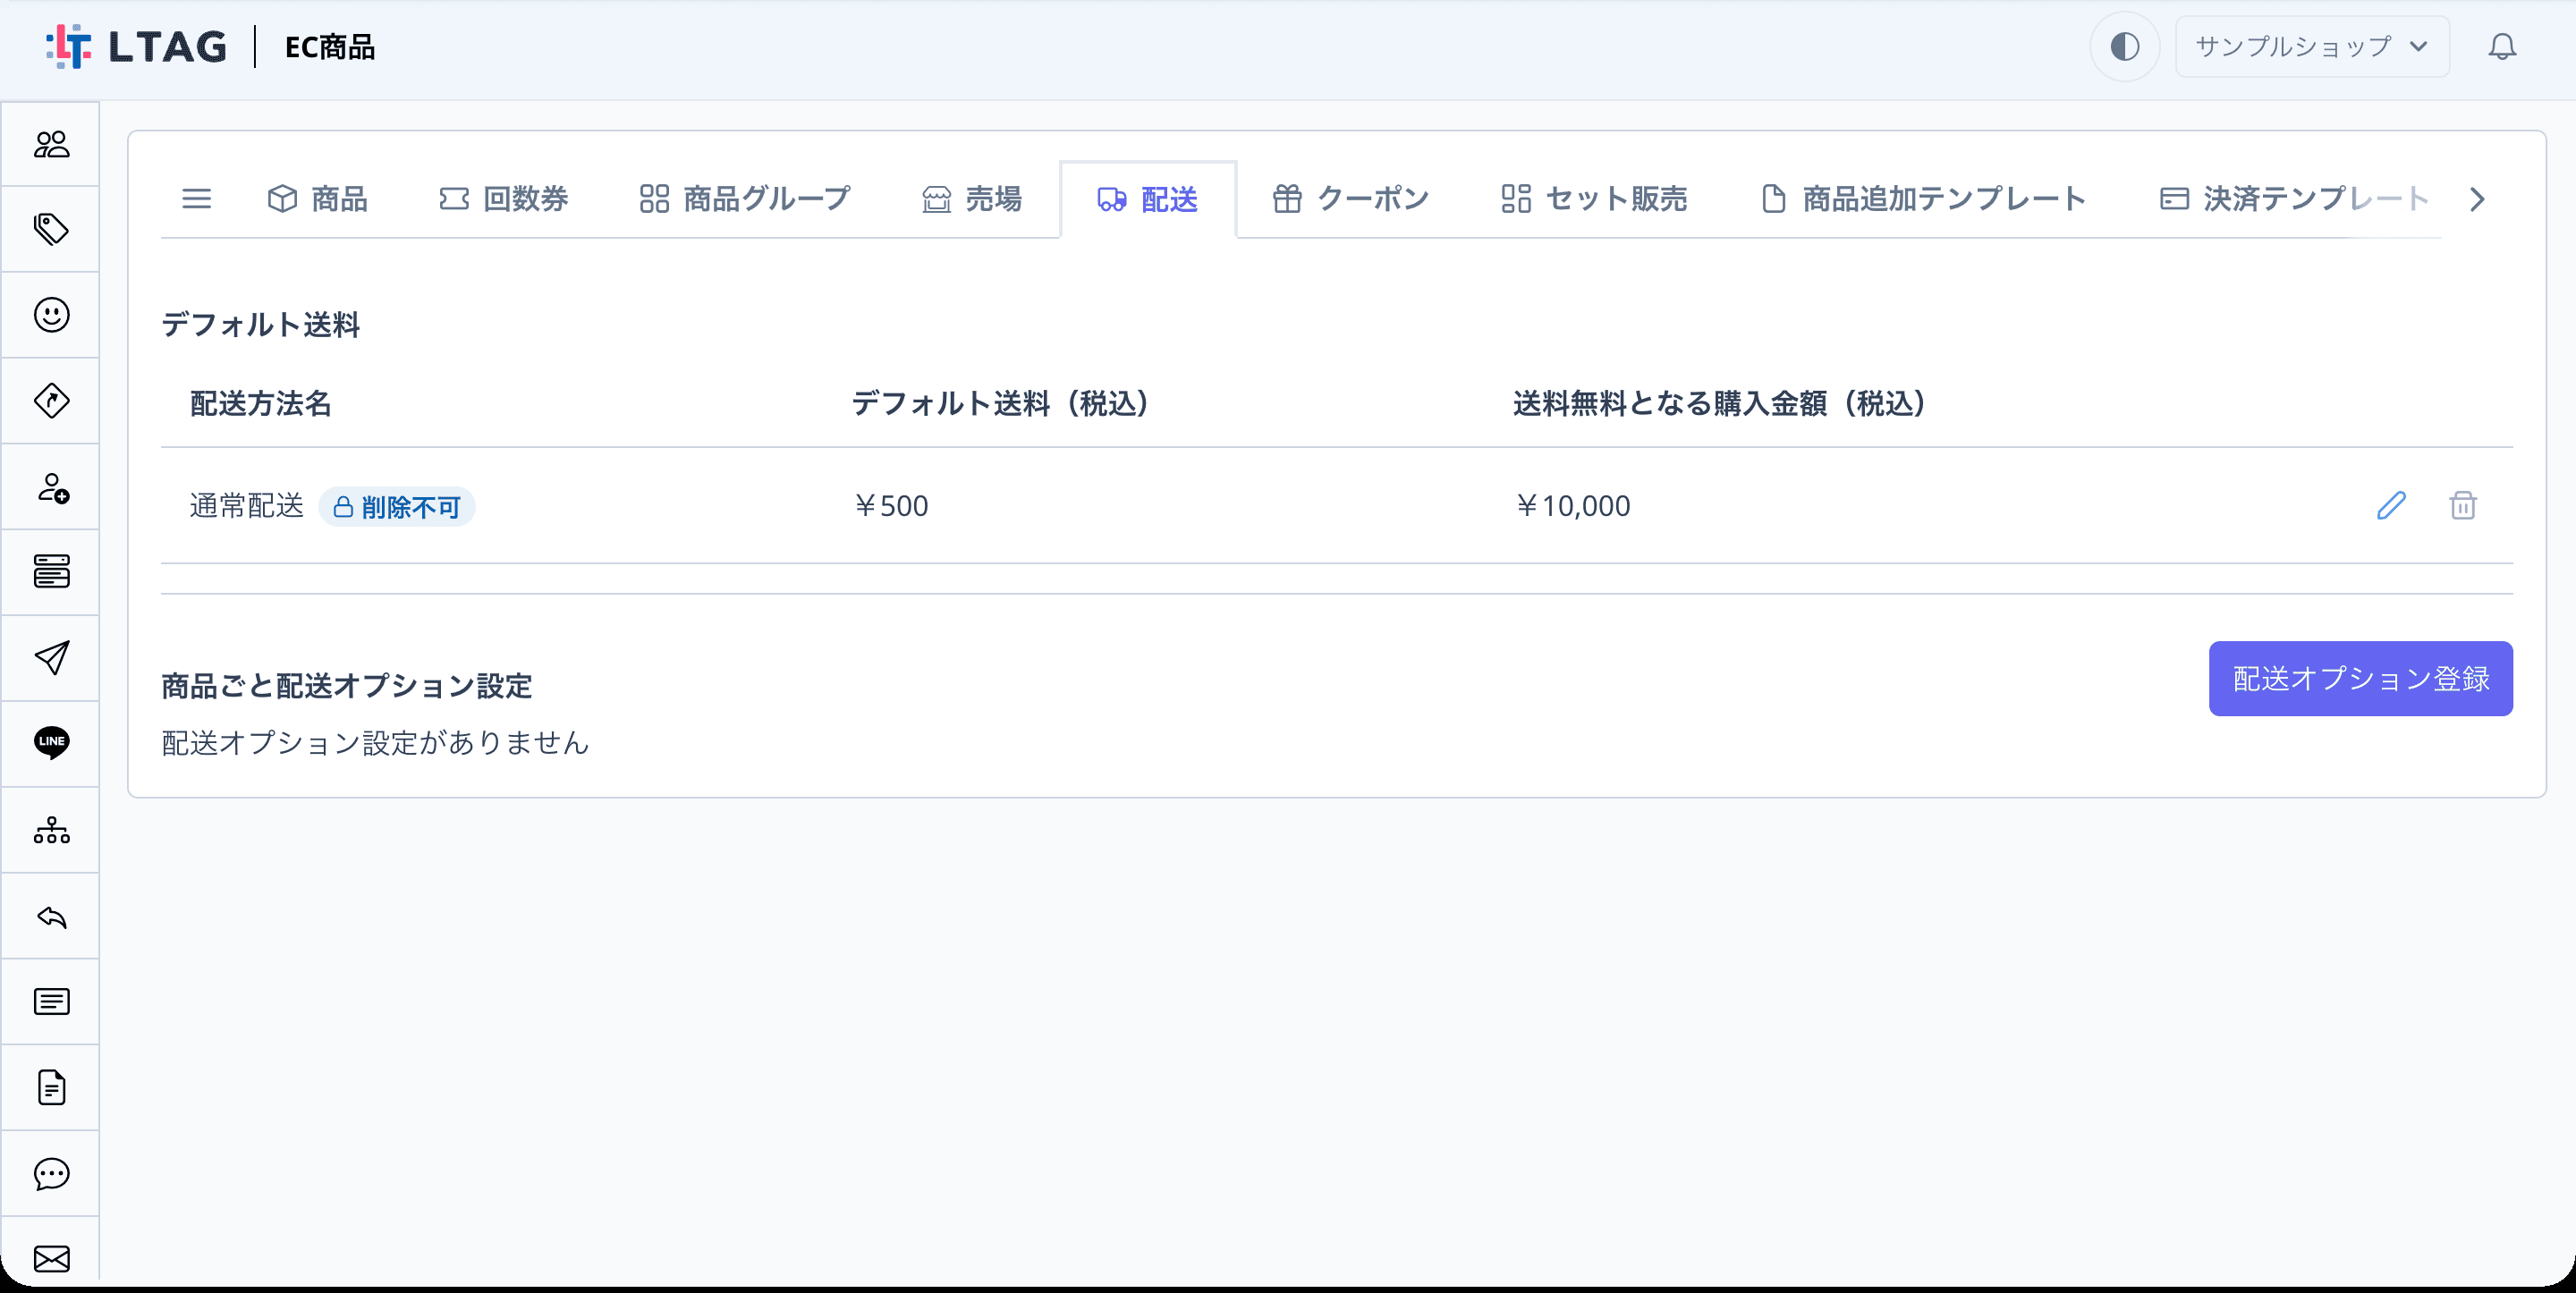The height and width of the screenshot is (1293, 2576).
Task: Open the text lines message sidebar icon
Action: (x=51, y=1001)
